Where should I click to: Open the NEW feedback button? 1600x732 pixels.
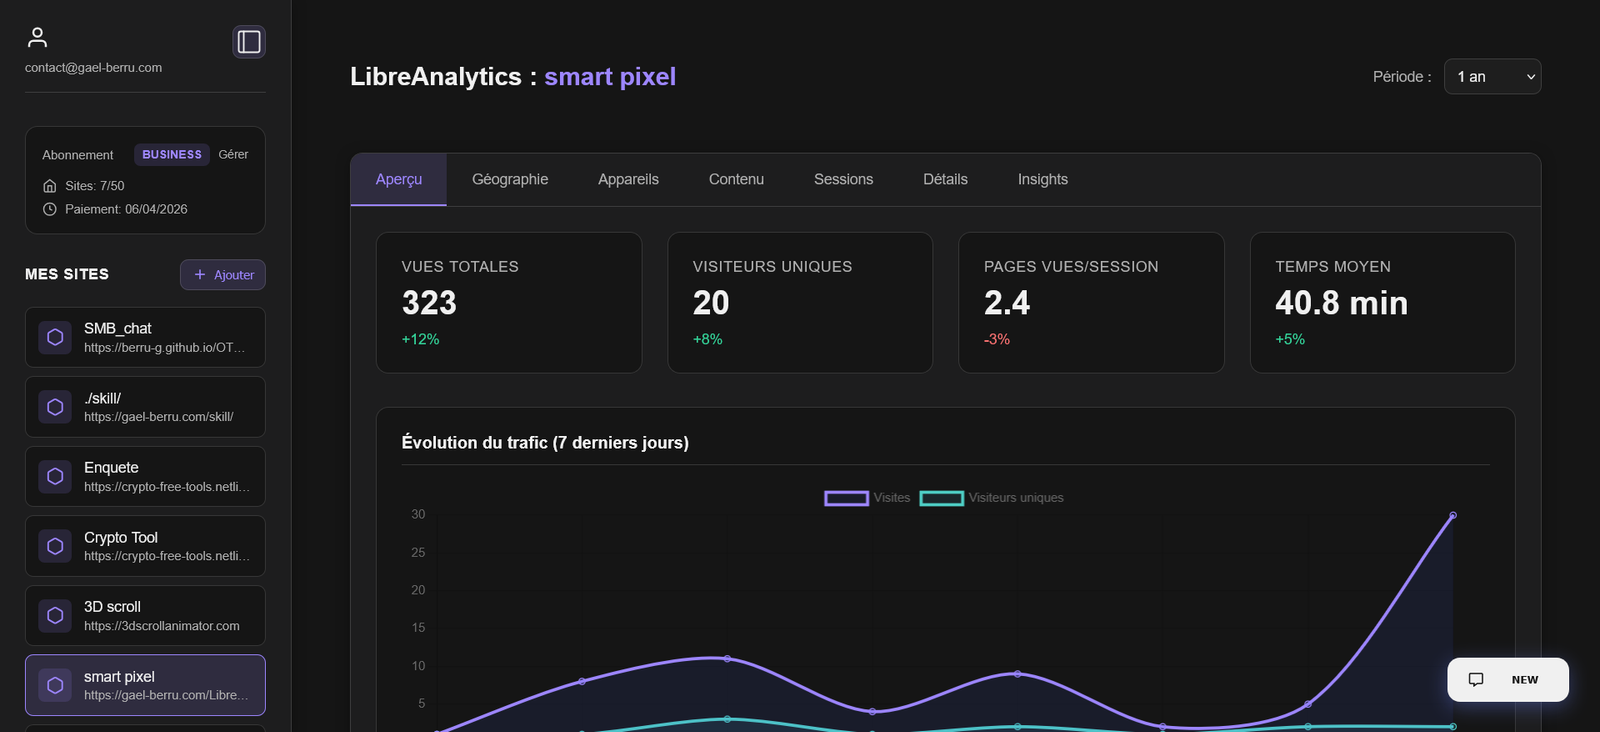(x=1508, y=680)
